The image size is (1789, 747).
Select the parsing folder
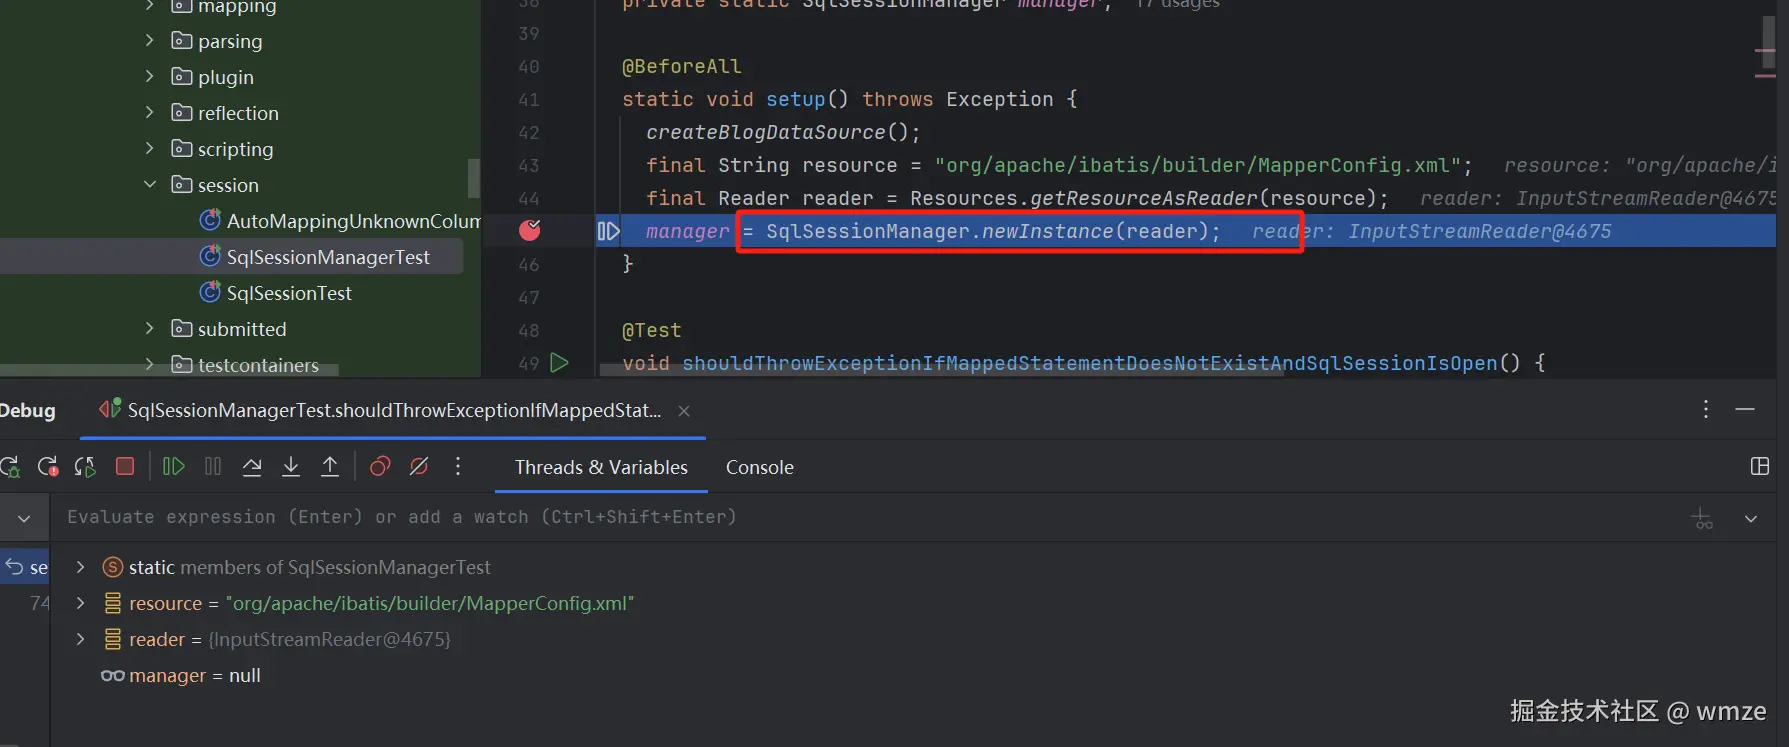click(217, 41)
